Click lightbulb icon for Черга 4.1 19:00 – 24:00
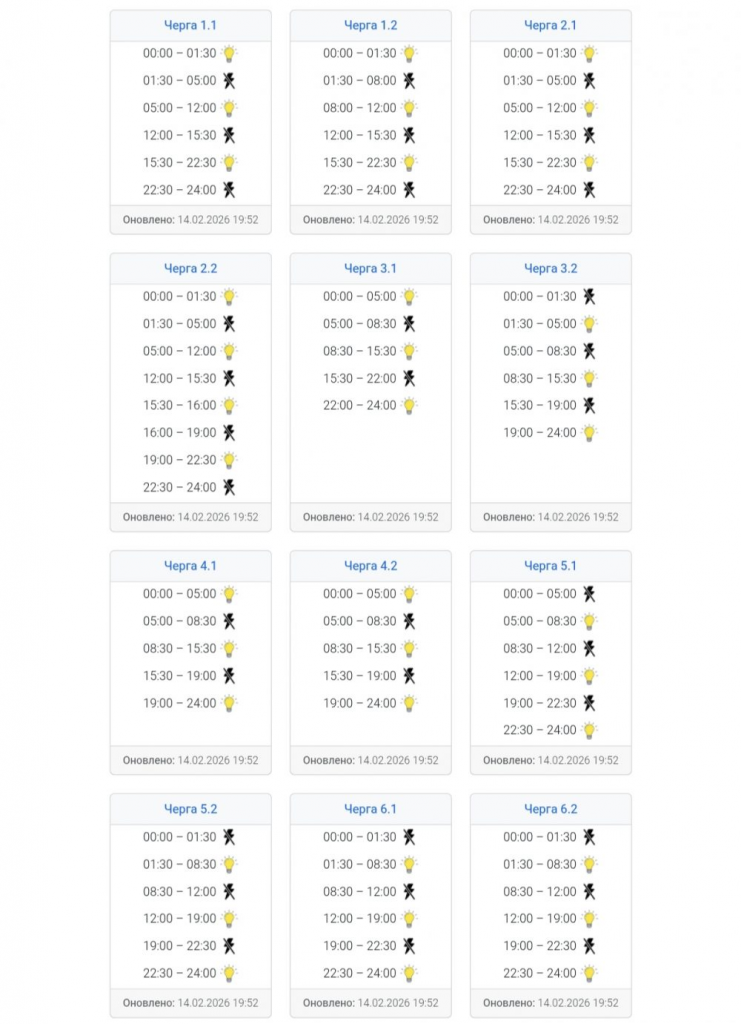This screenshot has width=741, height=1024. [x=229, y=703]
